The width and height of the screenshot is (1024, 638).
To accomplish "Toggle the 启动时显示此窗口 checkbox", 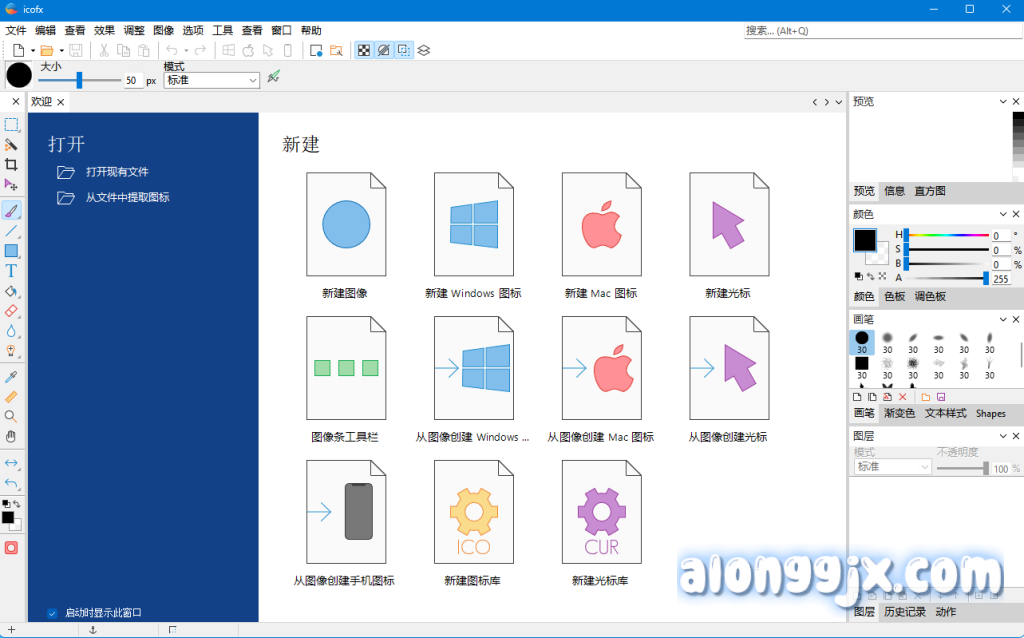I will click(x=53, y=612).
